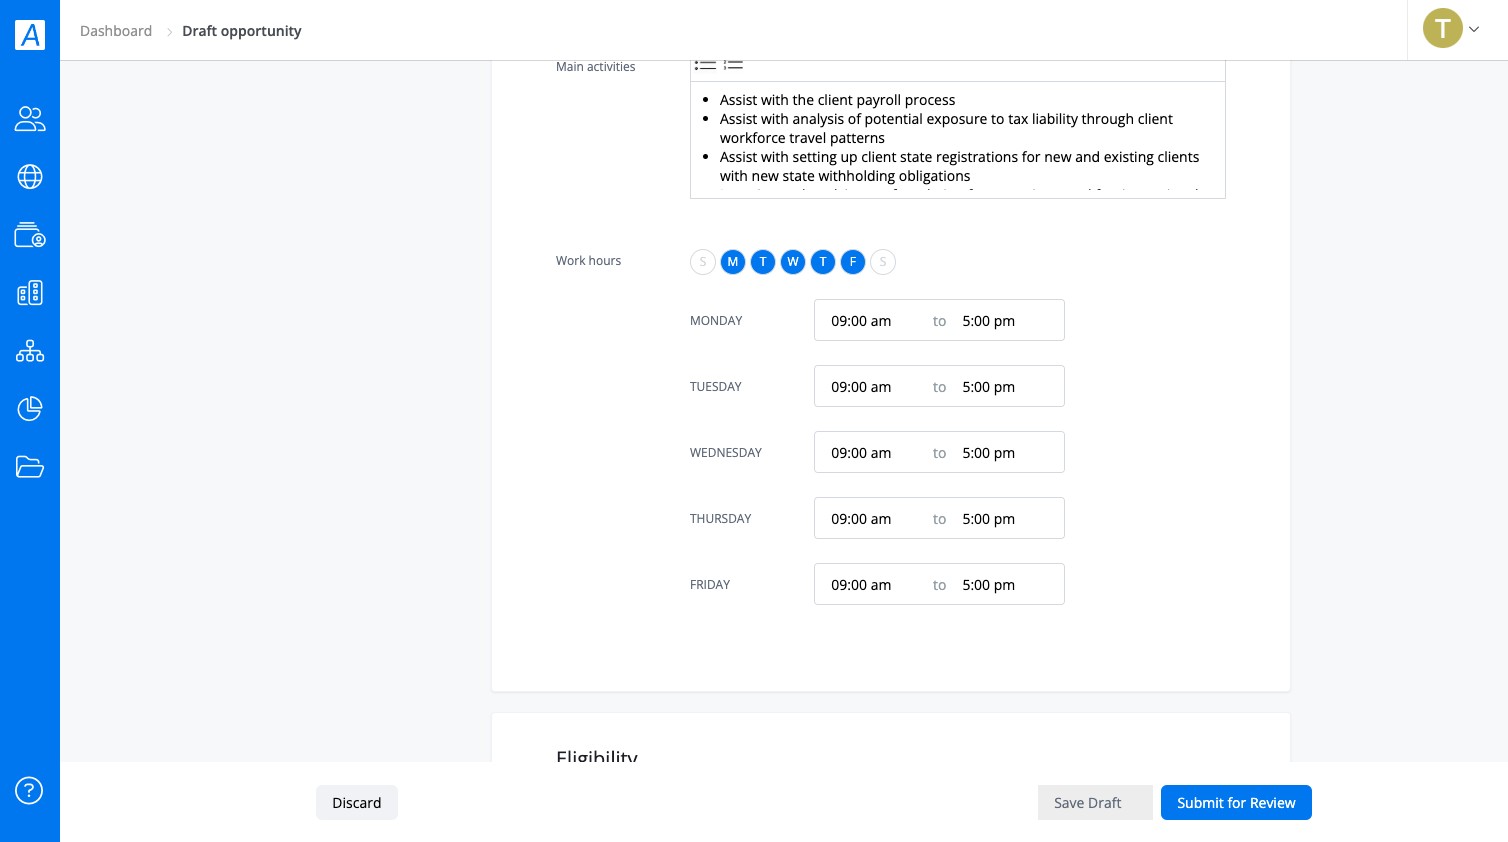Click the Discard button

tap(357, 803)
